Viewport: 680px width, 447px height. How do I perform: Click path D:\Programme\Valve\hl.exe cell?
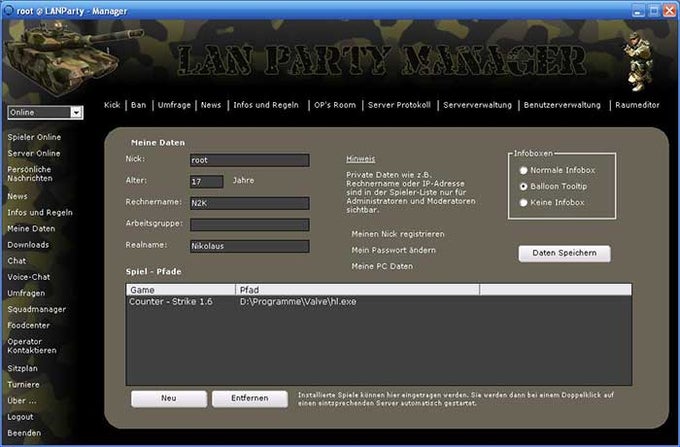pos(298,302)
